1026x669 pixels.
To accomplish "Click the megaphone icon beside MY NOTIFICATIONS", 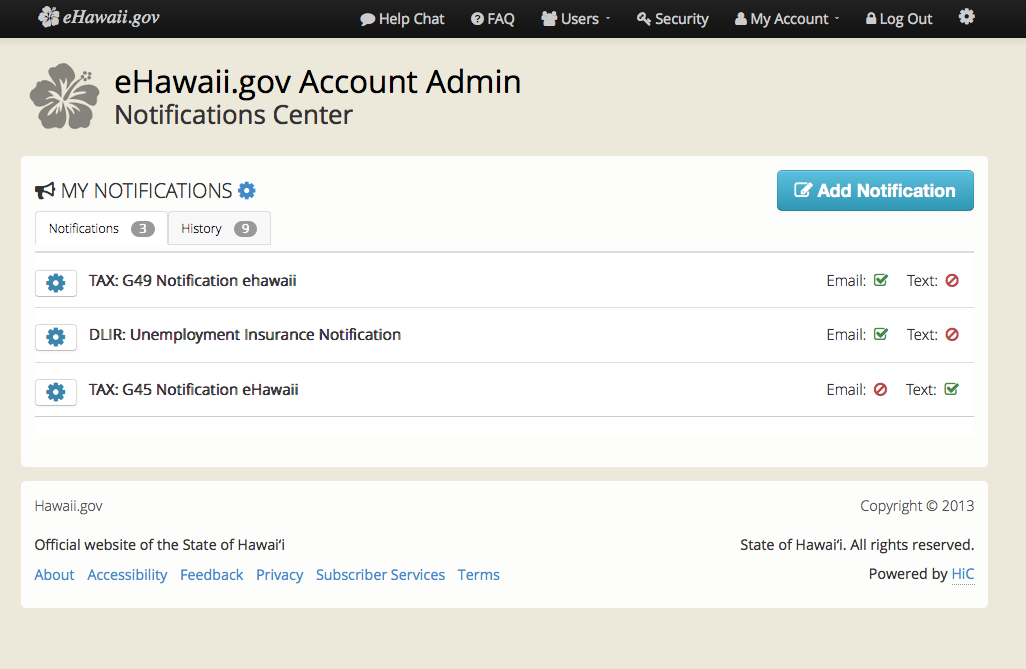I will 44,189.
